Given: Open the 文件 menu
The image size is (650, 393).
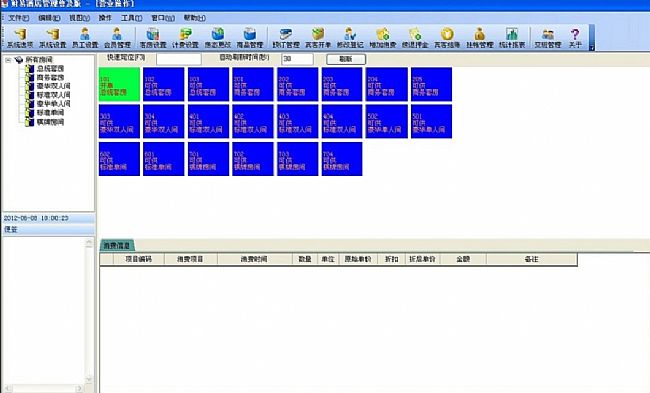Looking at the screenshot, I should coord(18,18).
